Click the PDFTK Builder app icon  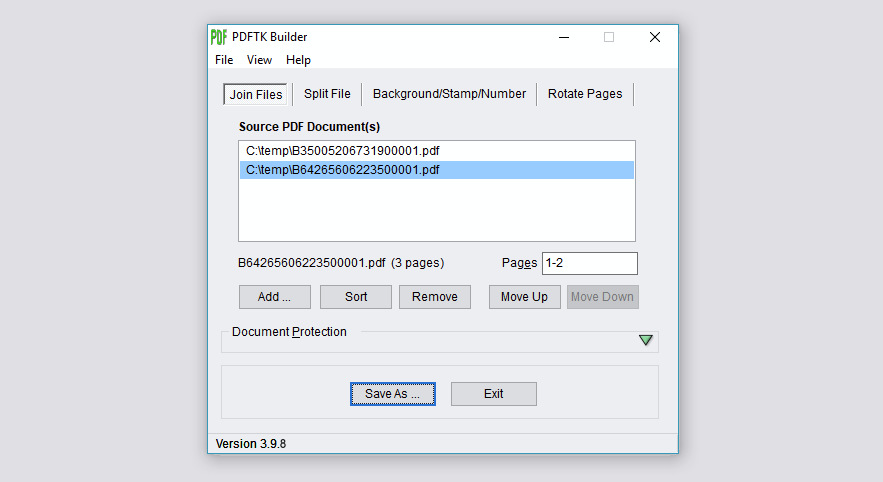[x=219, y=37]
